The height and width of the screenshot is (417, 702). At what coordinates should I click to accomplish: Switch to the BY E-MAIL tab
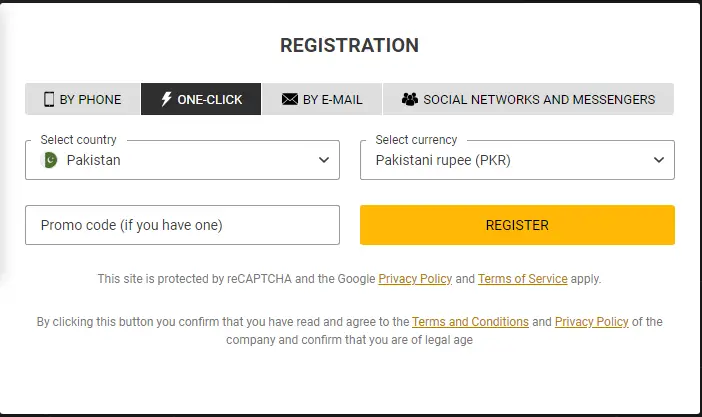pyautogui.click(x=322, y=100)
